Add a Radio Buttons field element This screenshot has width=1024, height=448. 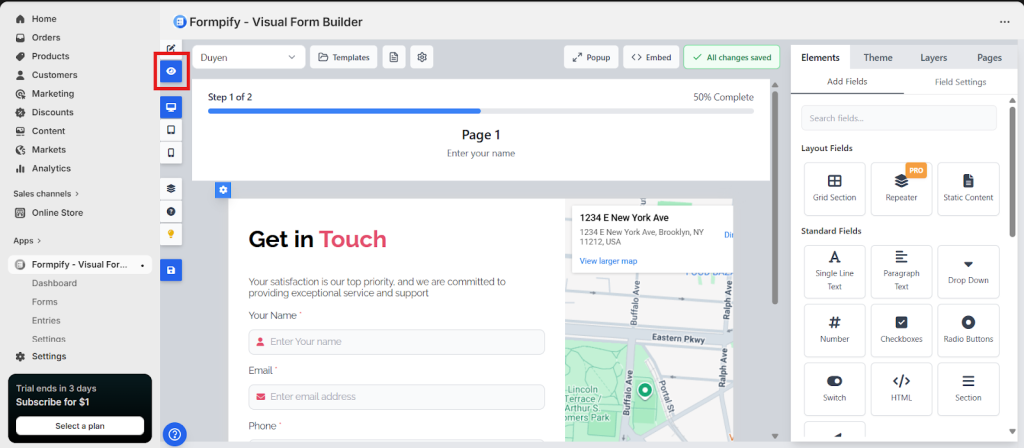968,330
